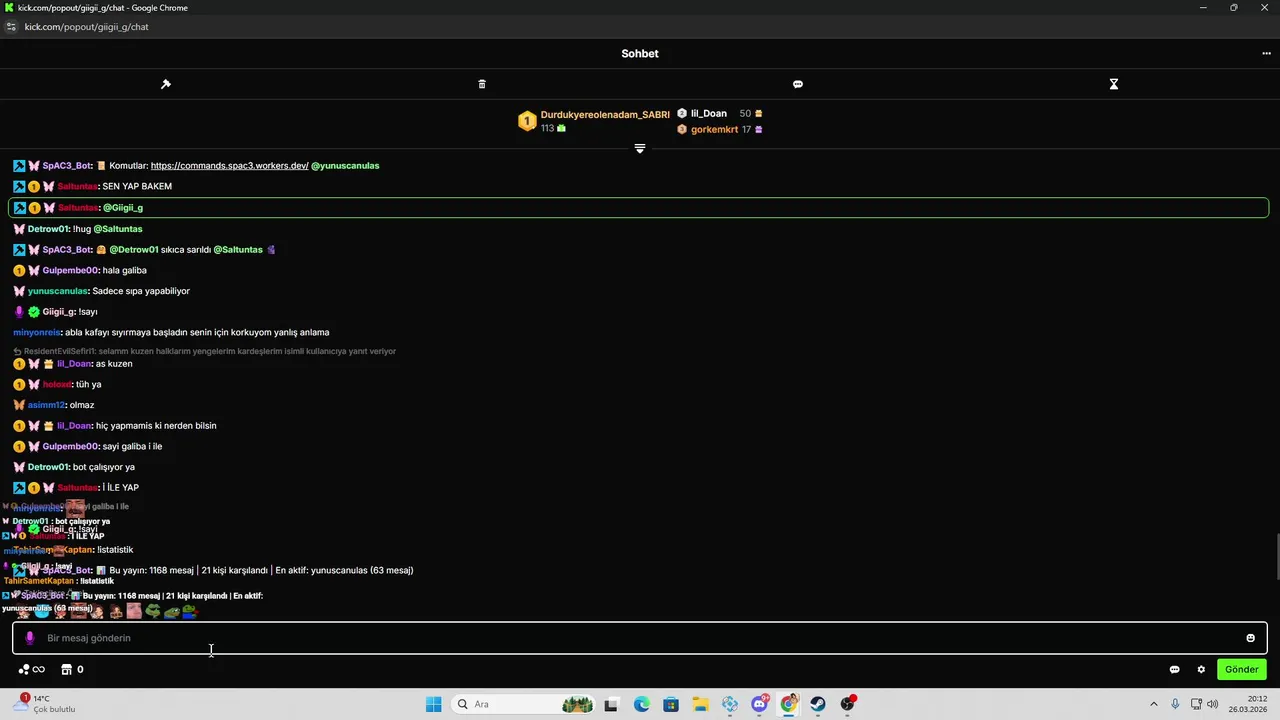
Task: Click the purple microphone badge beside Giigii_g's !sayı
Action: 19,312
